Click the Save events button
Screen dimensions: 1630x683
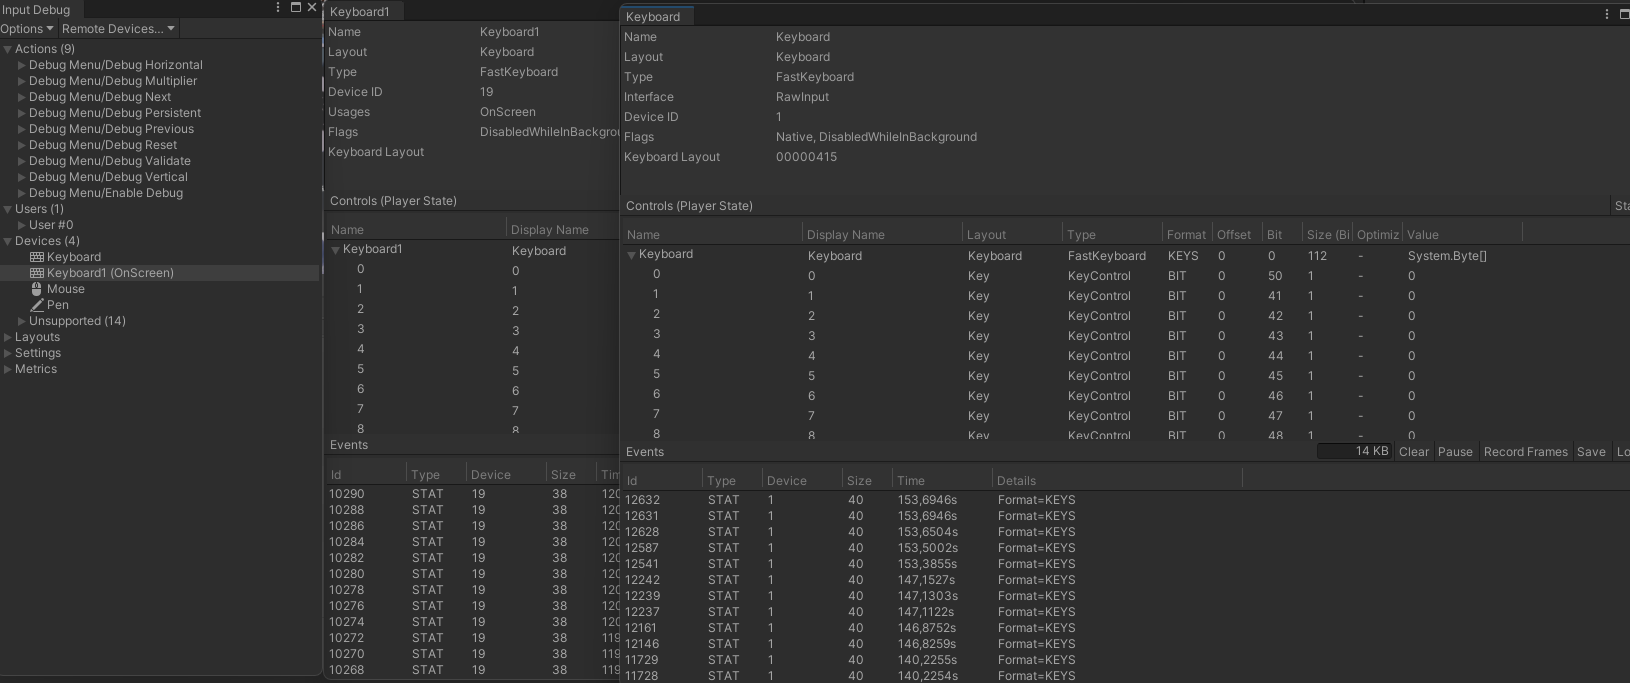1591,452
